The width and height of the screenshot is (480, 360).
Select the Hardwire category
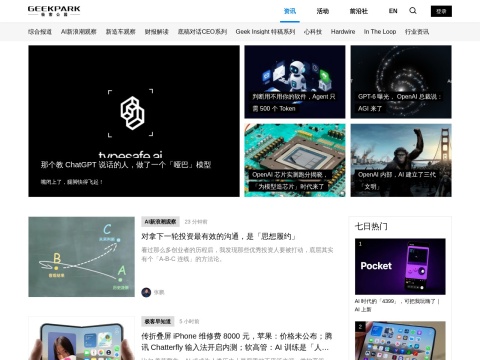(343, 32)
